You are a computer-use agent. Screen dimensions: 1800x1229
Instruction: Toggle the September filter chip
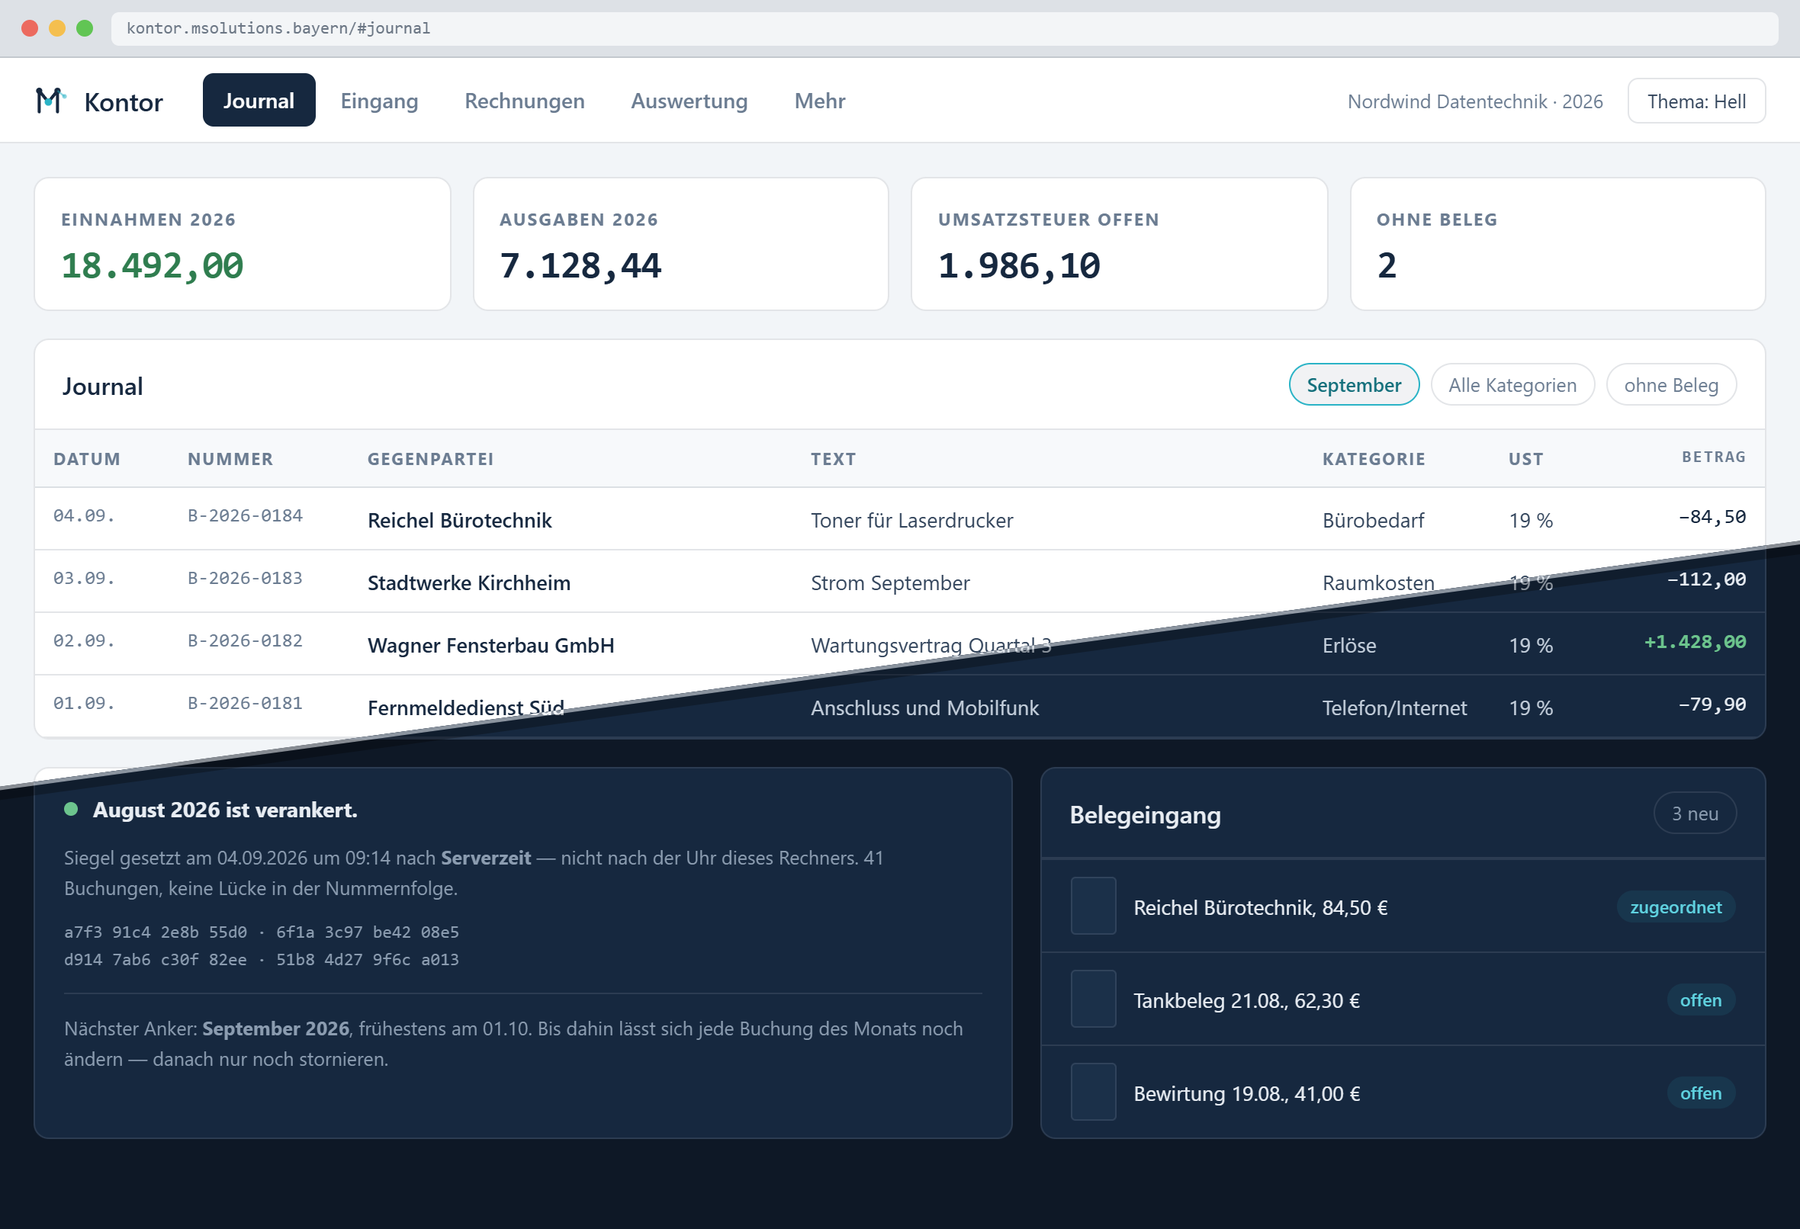[1354, 385]
